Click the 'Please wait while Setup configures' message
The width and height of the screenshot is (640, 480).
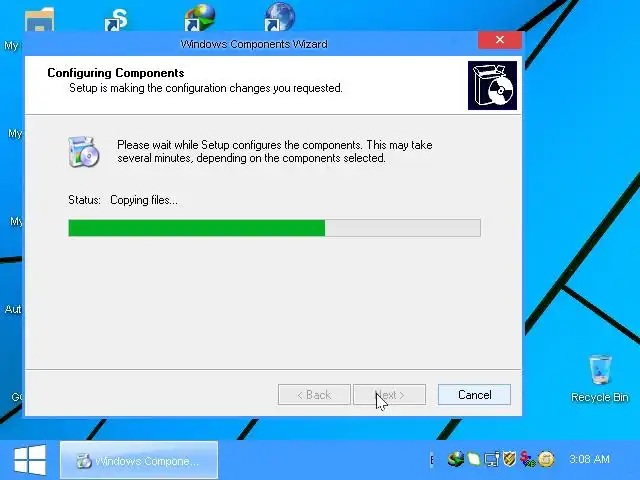point(275,151)
